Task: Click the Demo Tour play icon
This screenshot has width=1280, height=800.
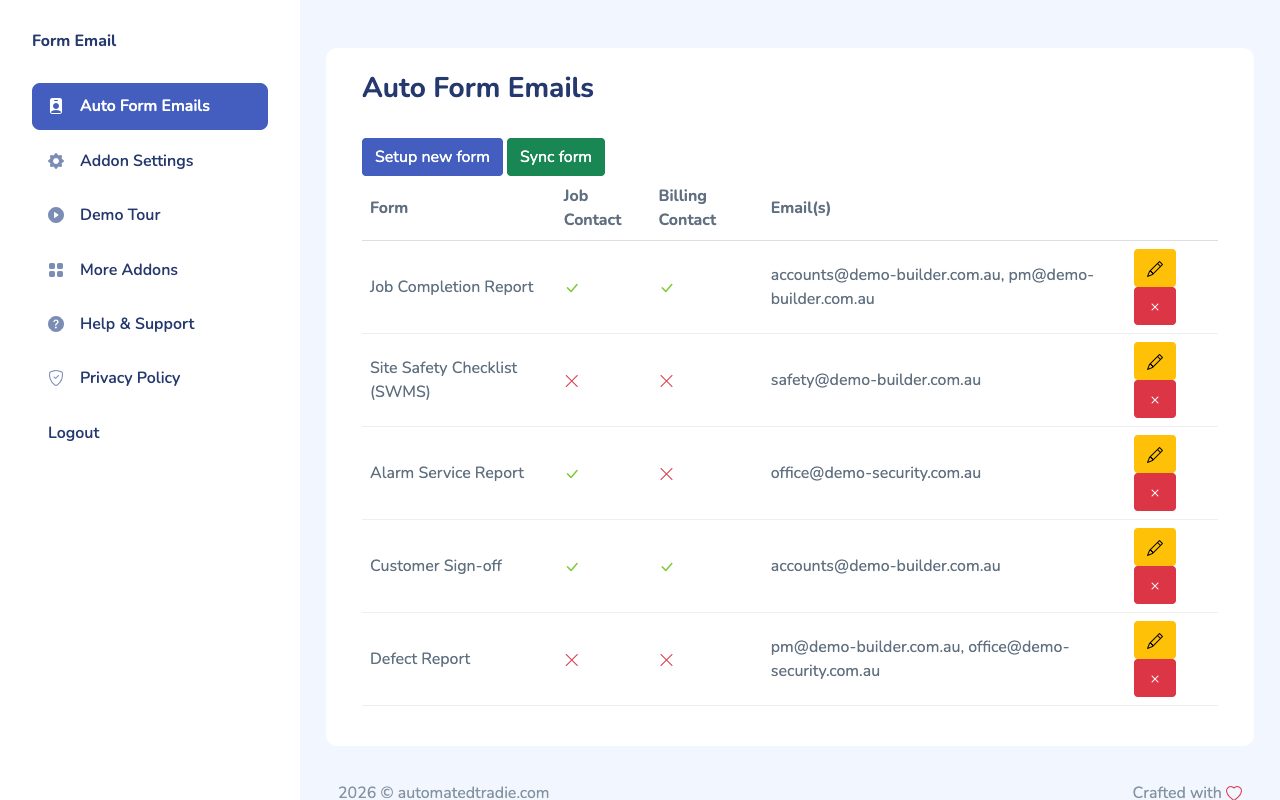Action: tap(56, 215)
